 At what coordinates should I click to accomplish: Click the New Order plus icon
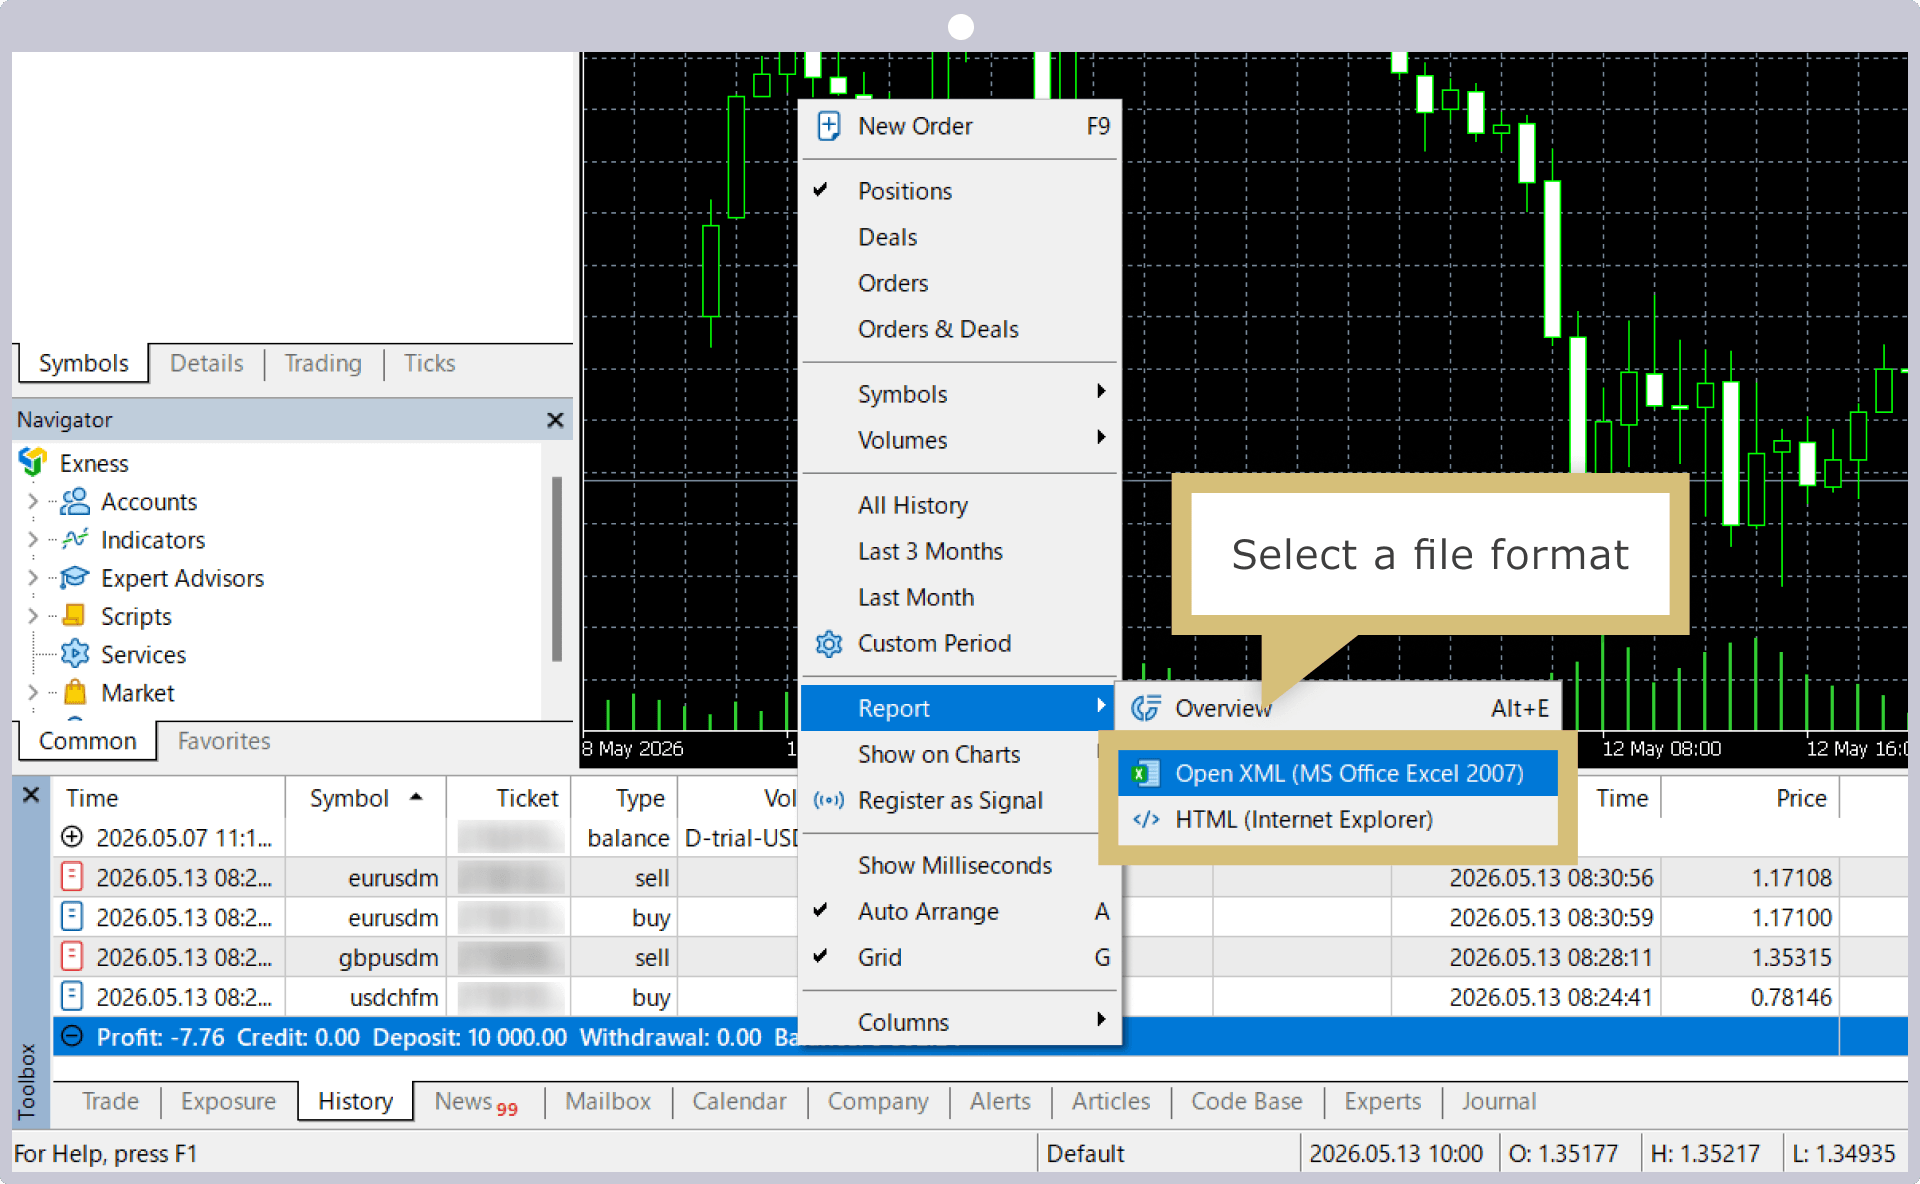click(x=828, y=126)
